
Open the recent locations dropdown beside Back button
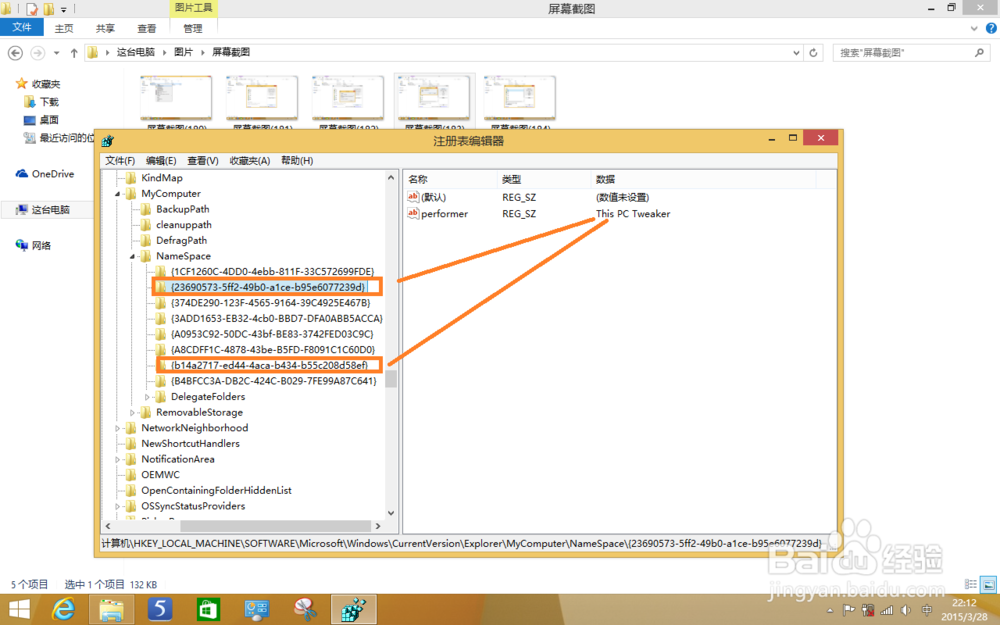(x=57, y=52)
